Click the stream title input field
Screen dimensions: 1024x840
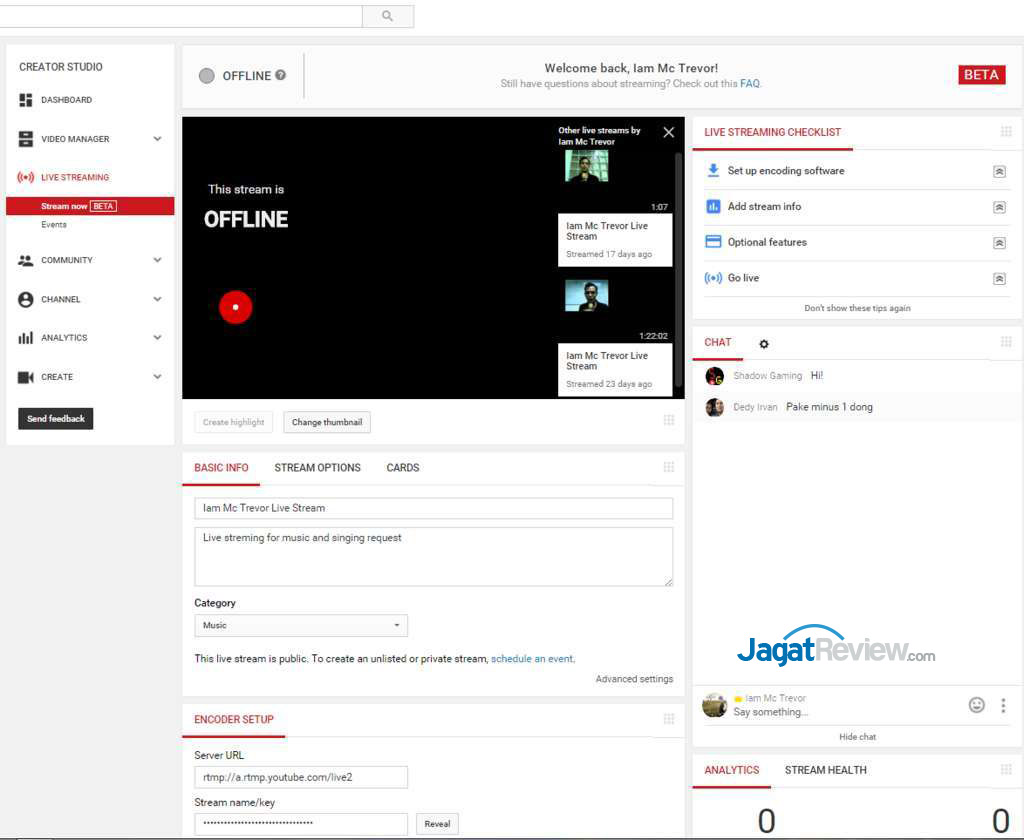(433, 508)
